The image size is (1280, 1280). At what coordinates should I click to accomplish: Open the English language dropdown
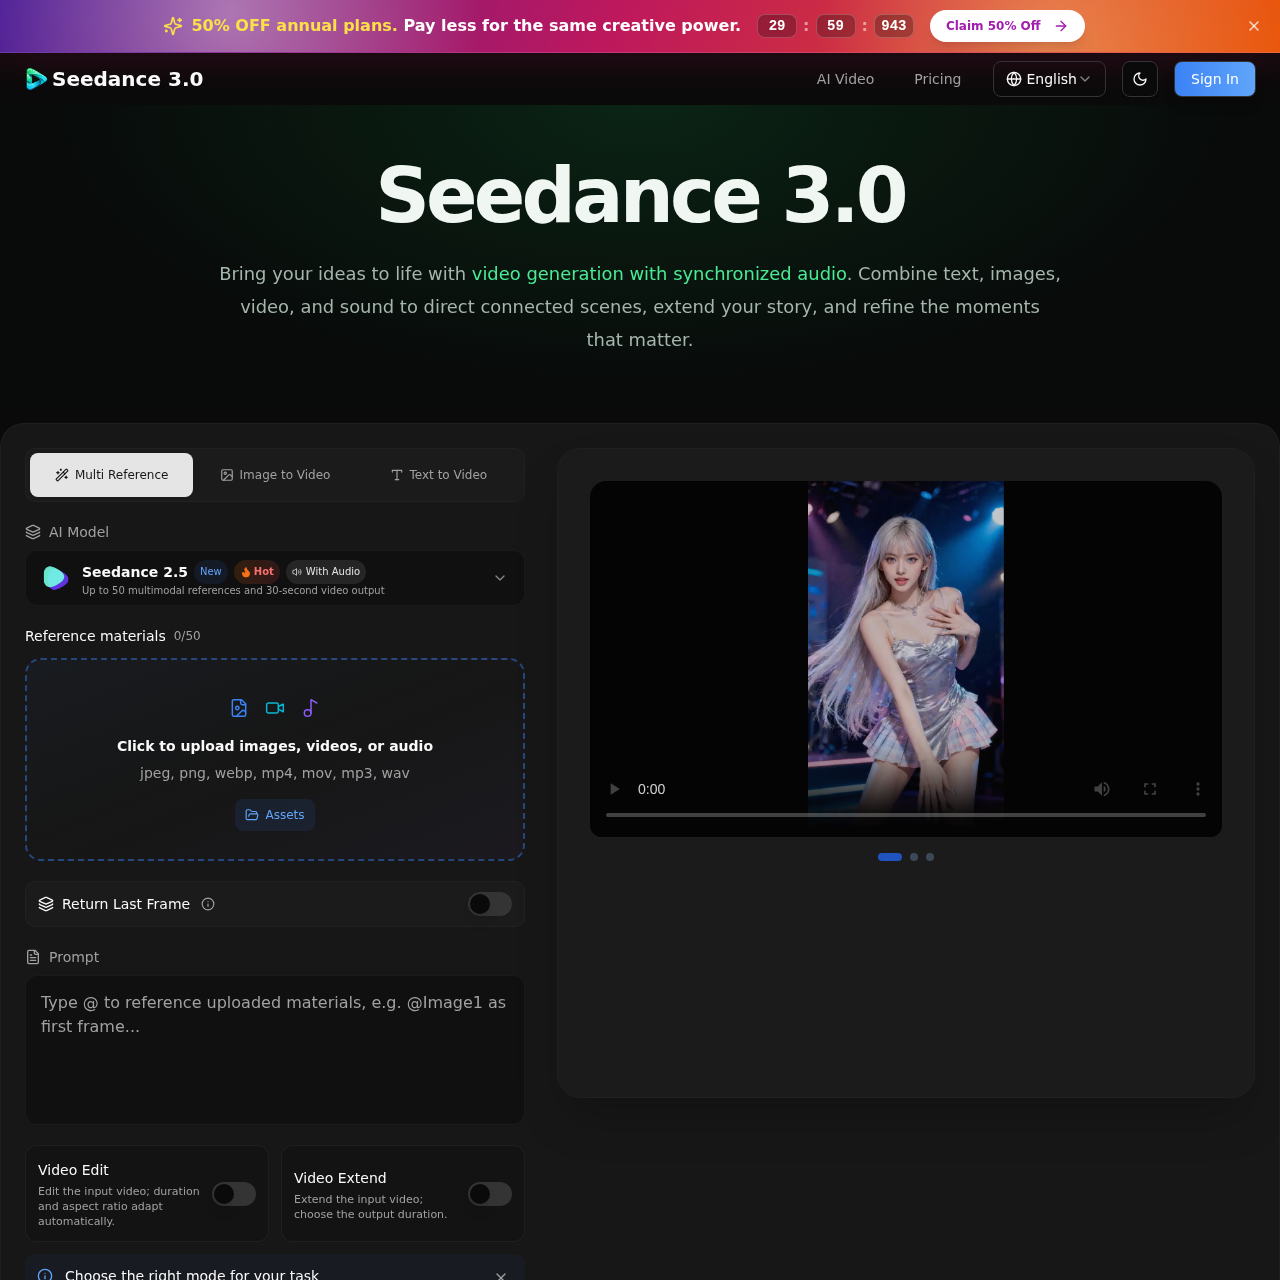coord(1049,79)
